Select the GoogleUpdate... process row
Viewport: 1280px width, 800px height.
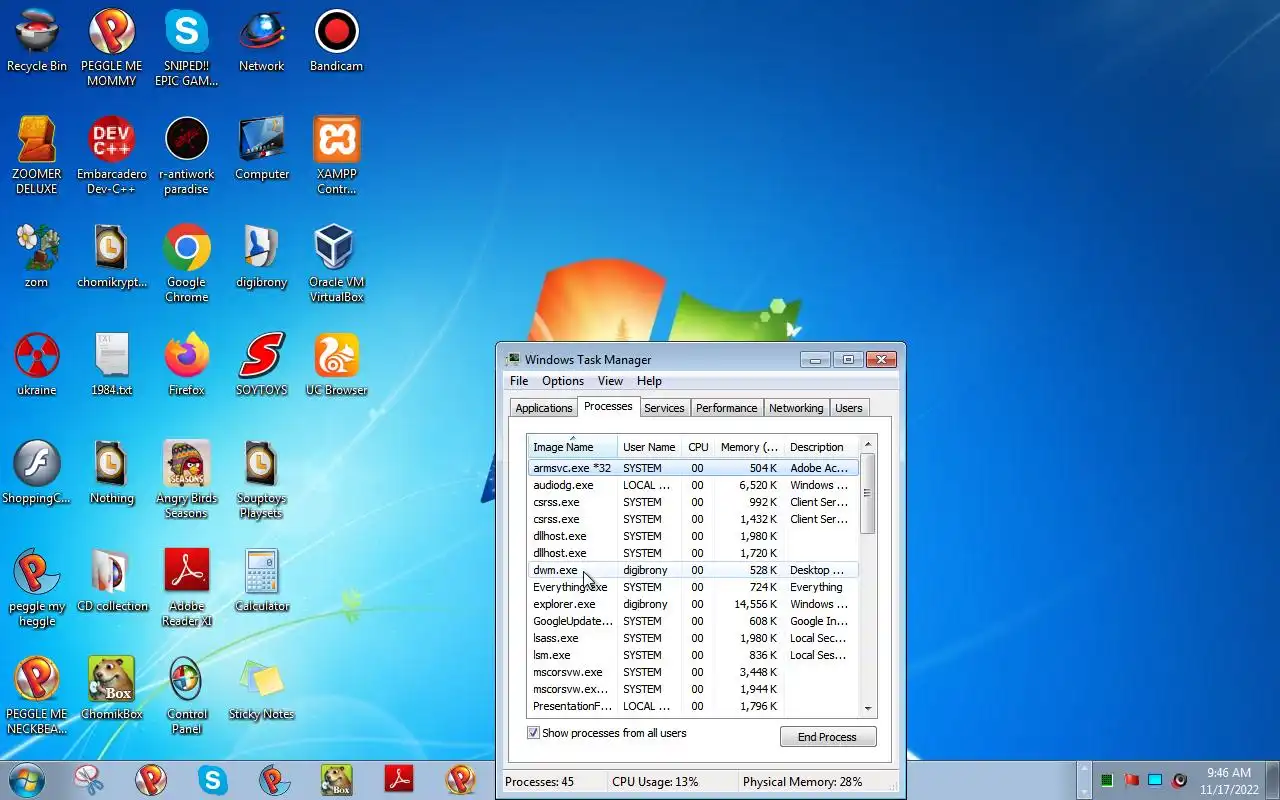(693, 621)
